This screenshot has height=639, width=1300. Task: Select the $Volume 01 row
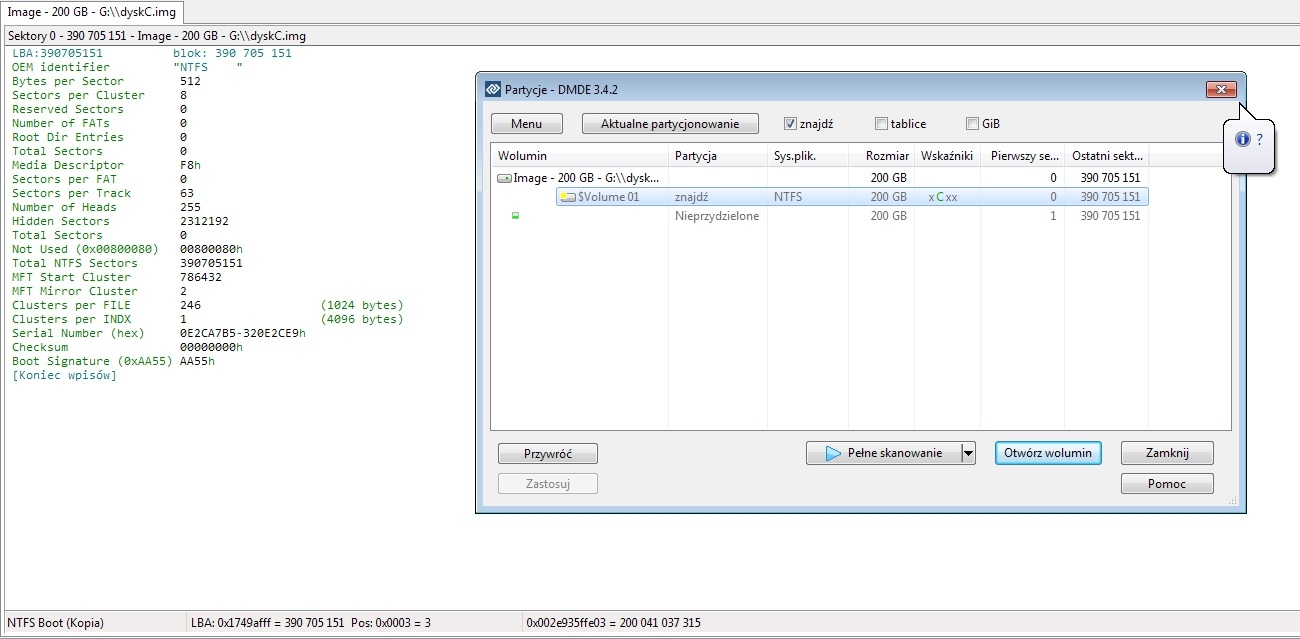pos(851,197)
